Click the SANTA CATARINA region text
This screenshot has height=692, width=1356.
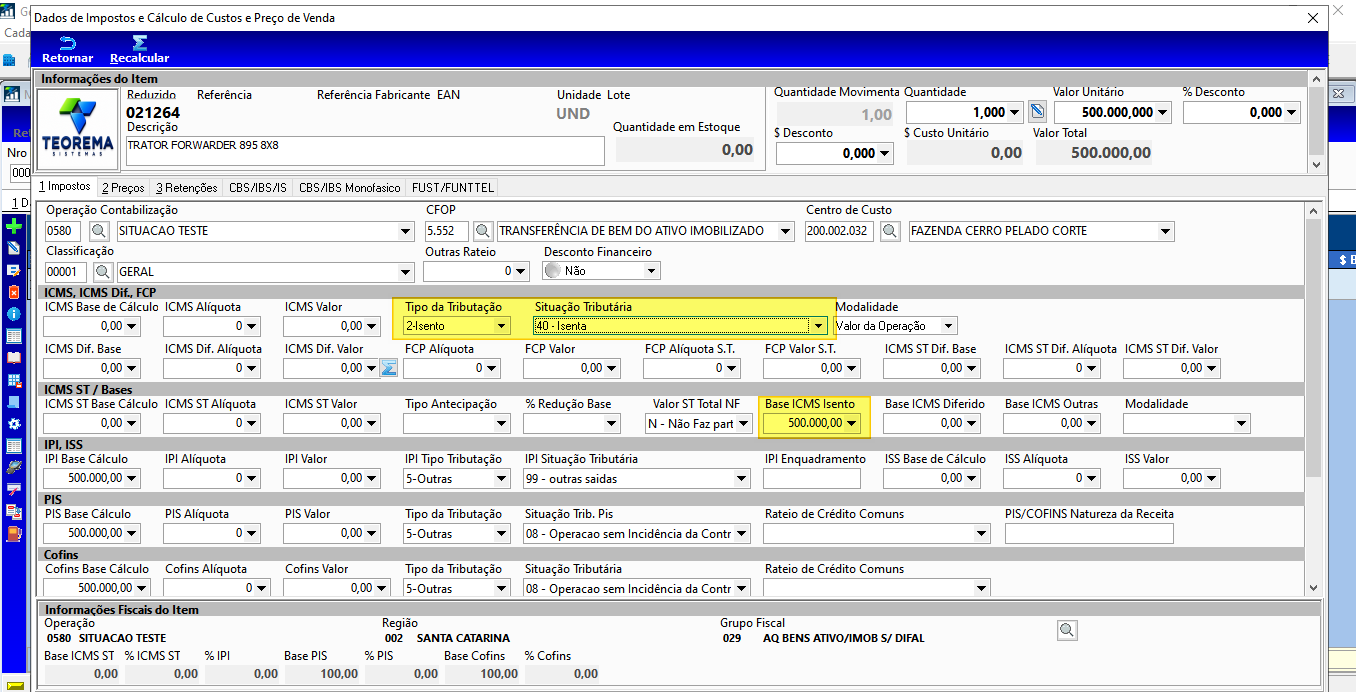pos(463,637)
